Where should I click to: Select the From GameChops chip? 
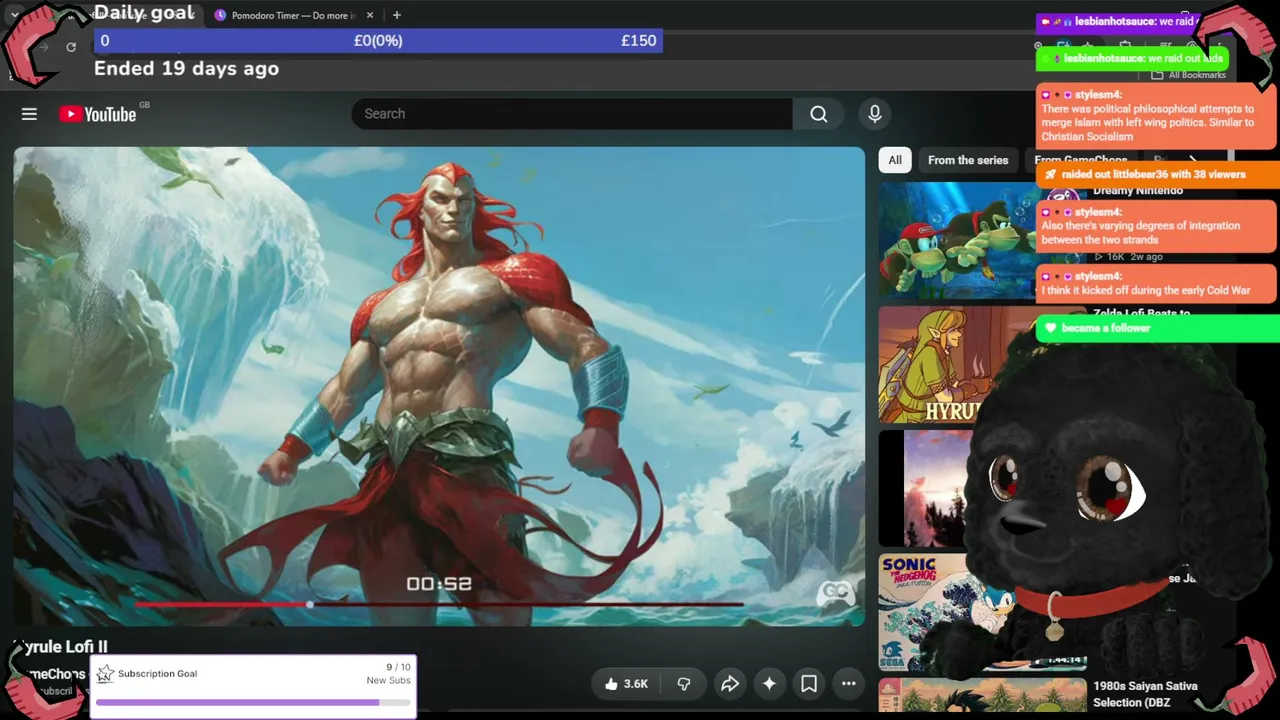pos(1081,160)
